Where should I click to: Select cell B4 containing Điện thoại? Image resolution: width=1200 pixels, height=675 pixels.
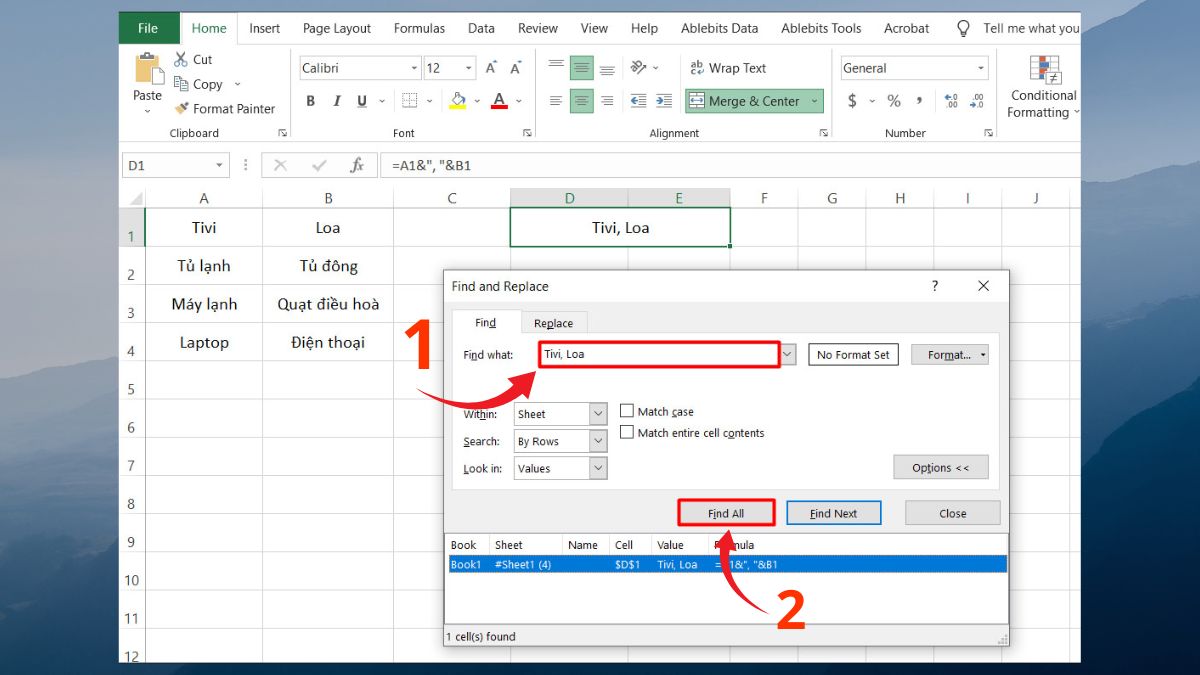(x=328, y=342)
